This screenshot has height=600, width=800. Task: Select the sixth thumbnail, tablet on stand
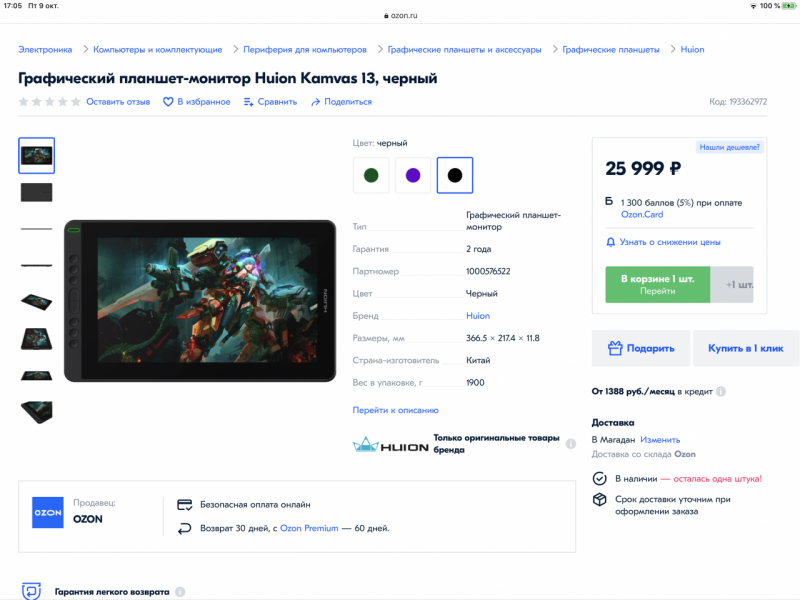click(36, 338)
